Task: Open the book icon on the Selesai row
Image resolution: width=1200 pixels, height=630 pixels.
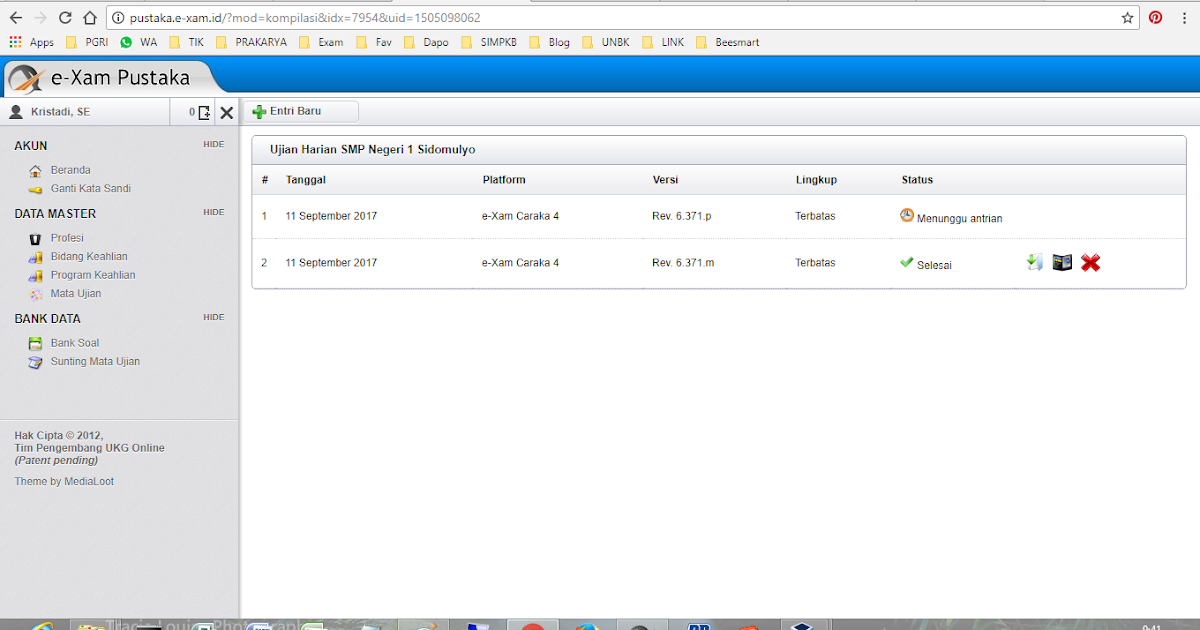Action: pos(1062,263)
